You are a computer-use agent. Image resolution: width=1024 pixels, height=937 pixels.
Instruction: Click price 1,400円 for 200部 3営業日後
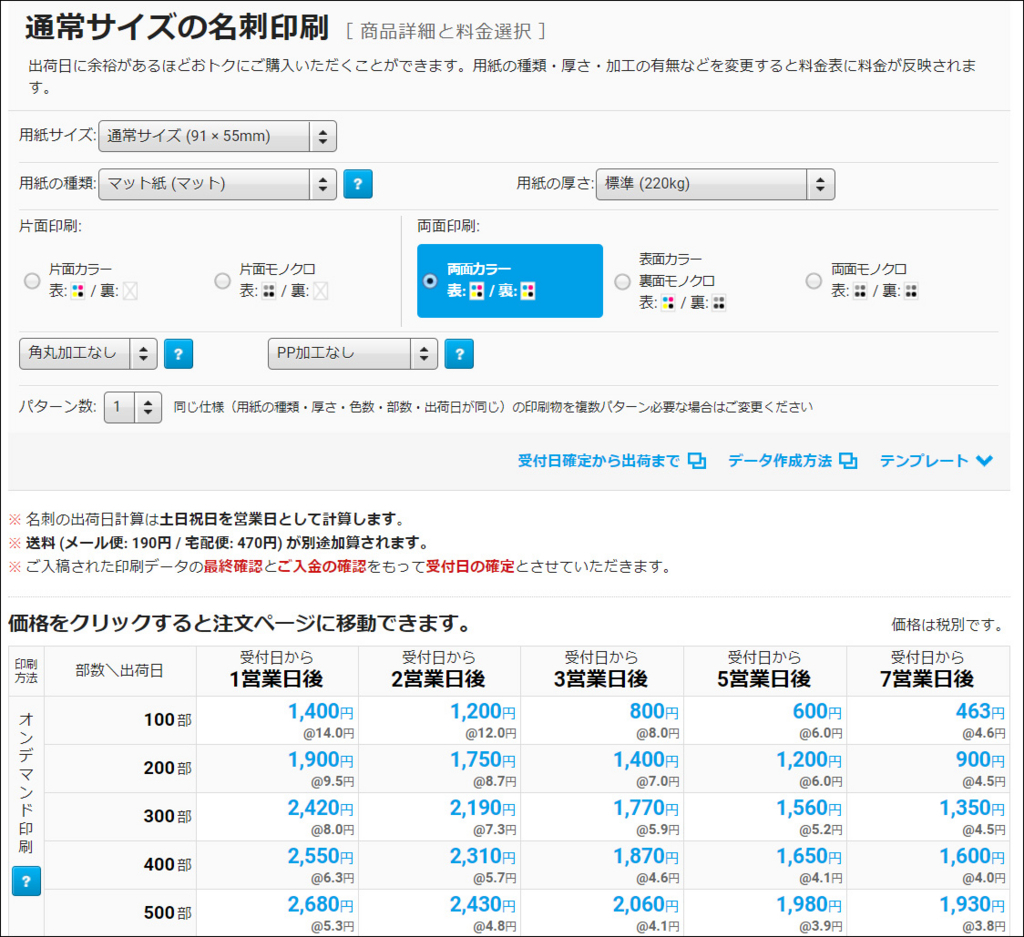tap(646, 760)
